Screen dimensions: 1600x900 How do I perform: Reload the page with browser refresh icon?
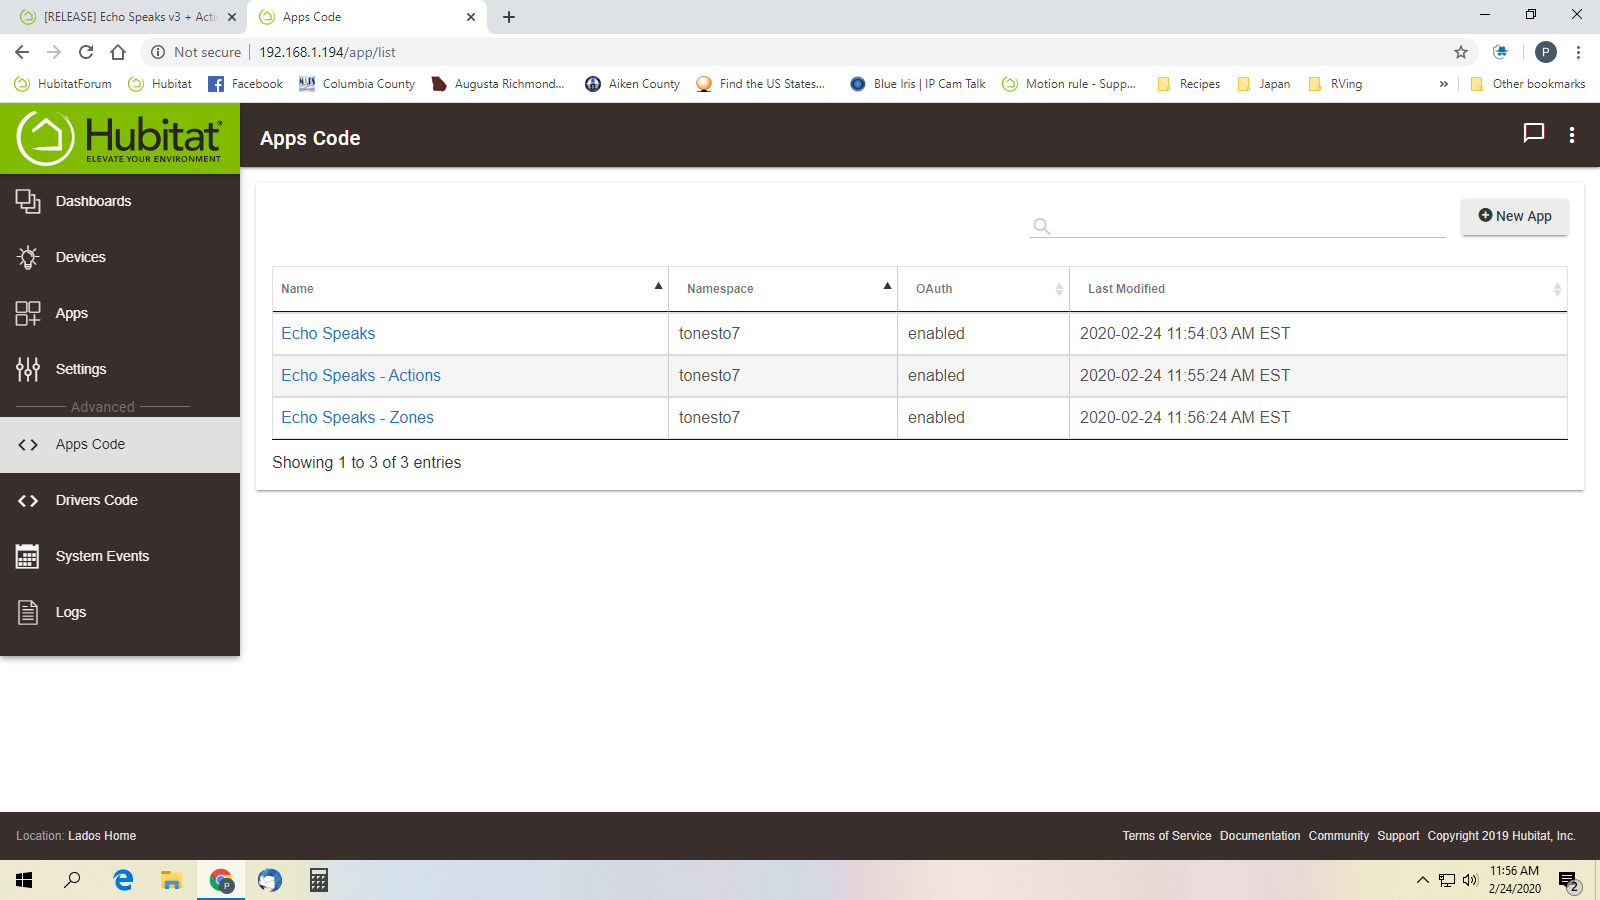click(86, 52)
